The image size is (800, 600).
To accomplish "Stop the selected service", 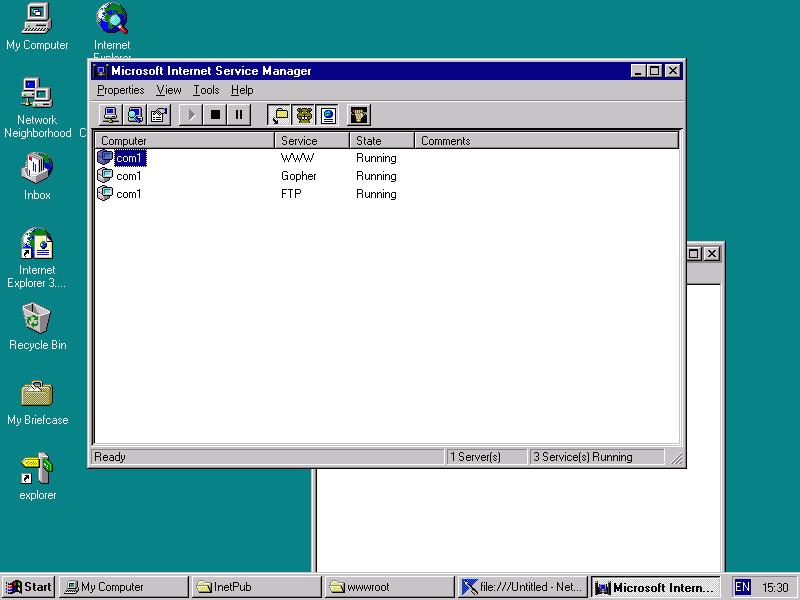I will click(215, 115).
